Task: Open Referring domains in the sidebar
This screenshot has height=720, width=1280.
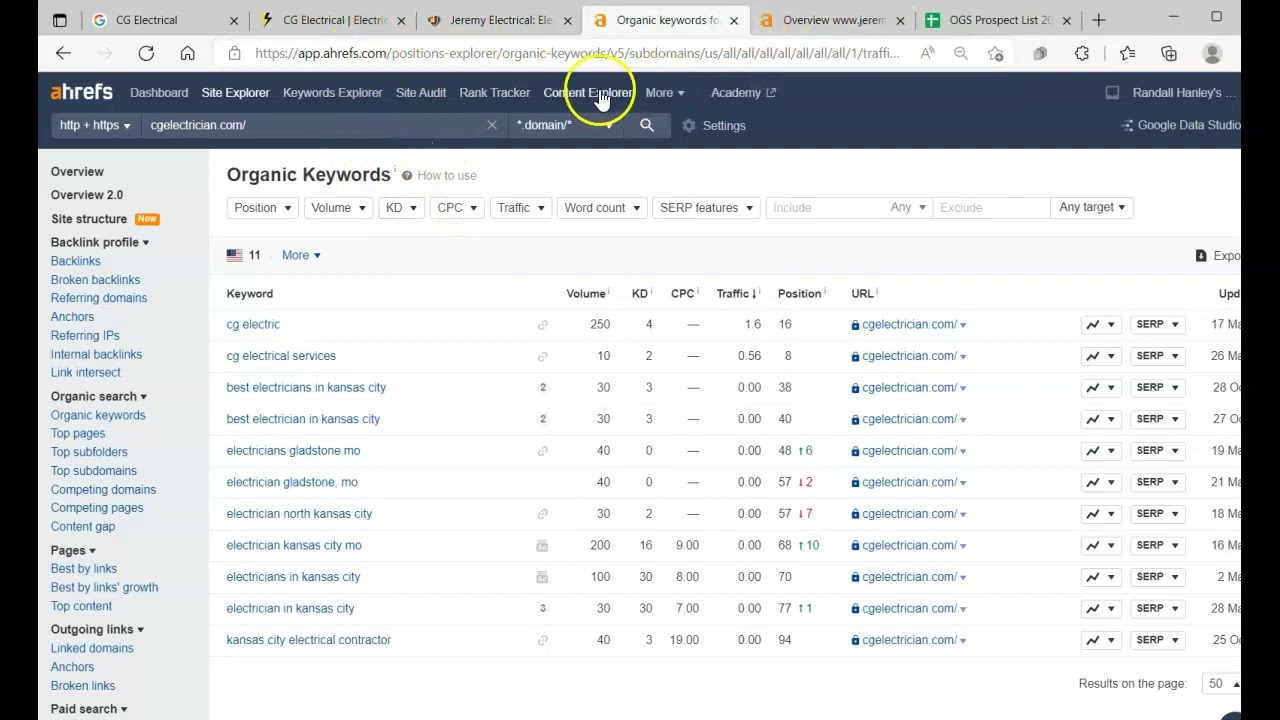Action: [99, 298]
